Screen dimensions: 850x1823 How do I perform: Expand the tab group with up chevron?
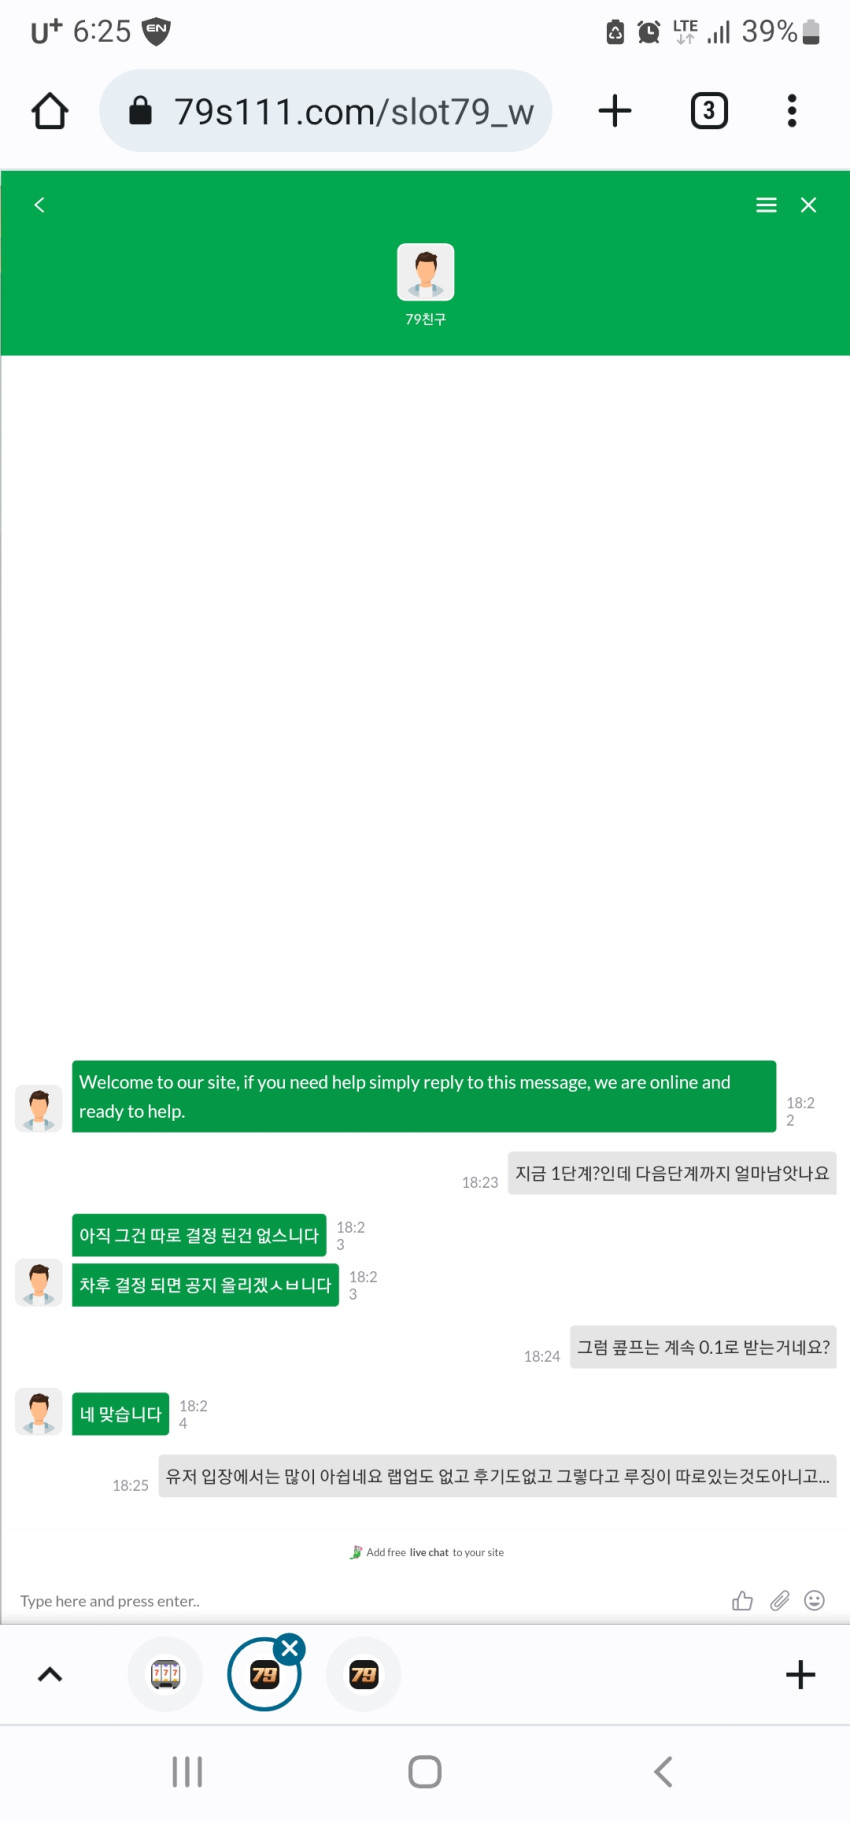[x=50, y=1674]
